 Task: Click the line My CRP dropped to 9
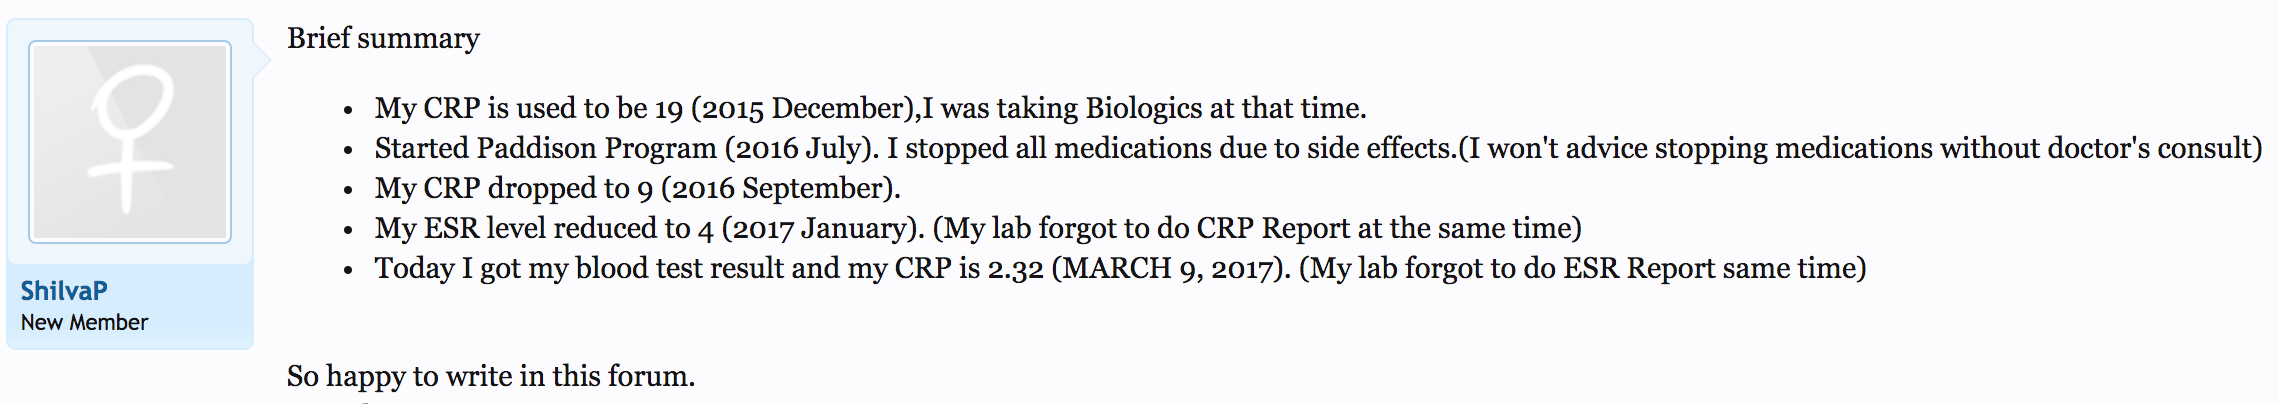click(x=638, y=188)
